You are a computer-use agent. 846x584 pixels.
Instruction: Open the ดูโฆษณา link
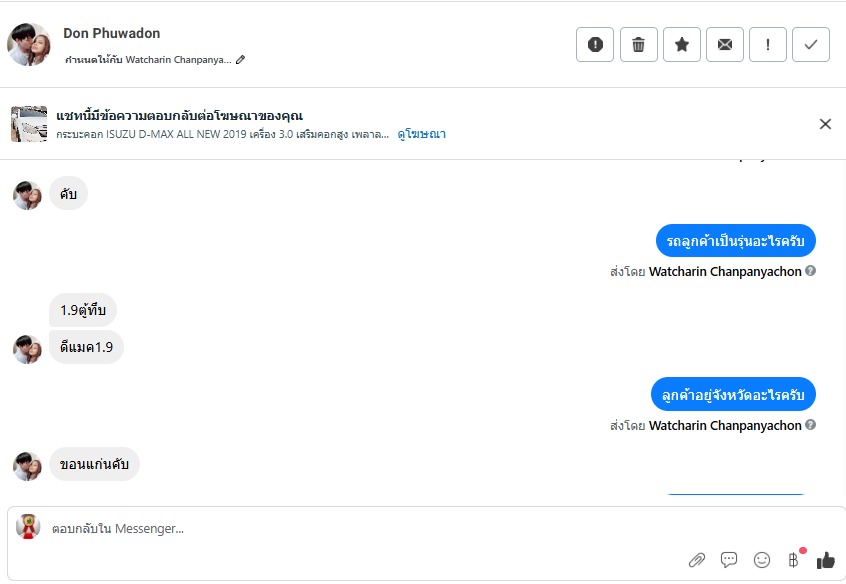coord(421,133)
